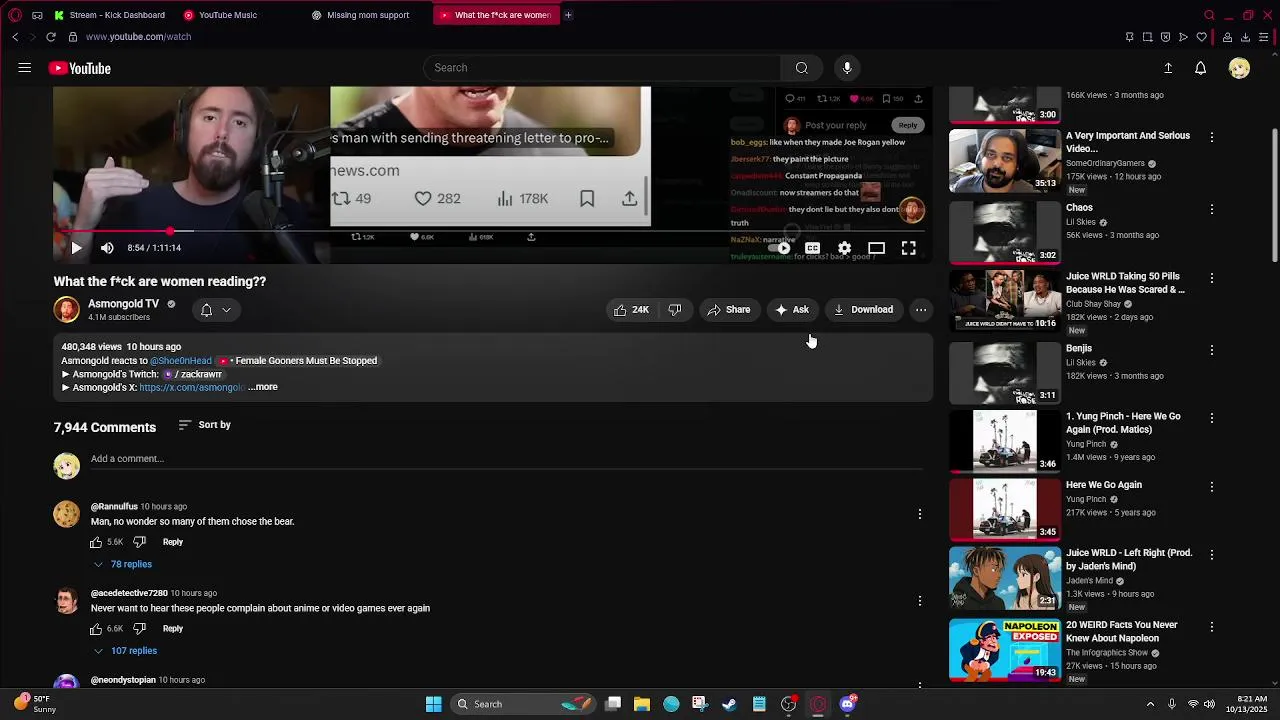Expand the description with ...more
The image size is (1280, 720).
pos(263,387)
